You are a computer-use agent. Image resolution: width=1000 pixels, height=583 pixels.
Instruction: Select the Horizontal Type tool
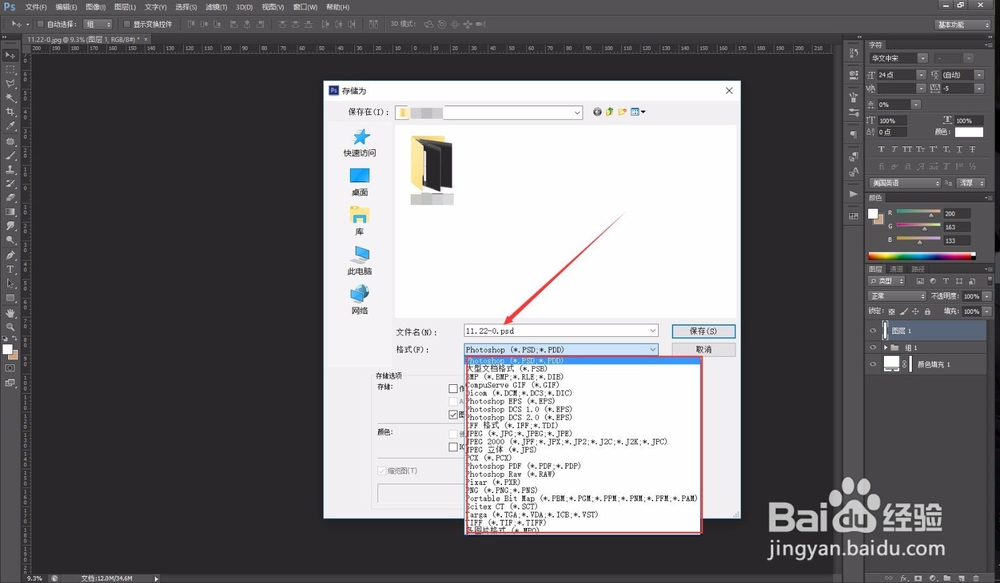10,269
